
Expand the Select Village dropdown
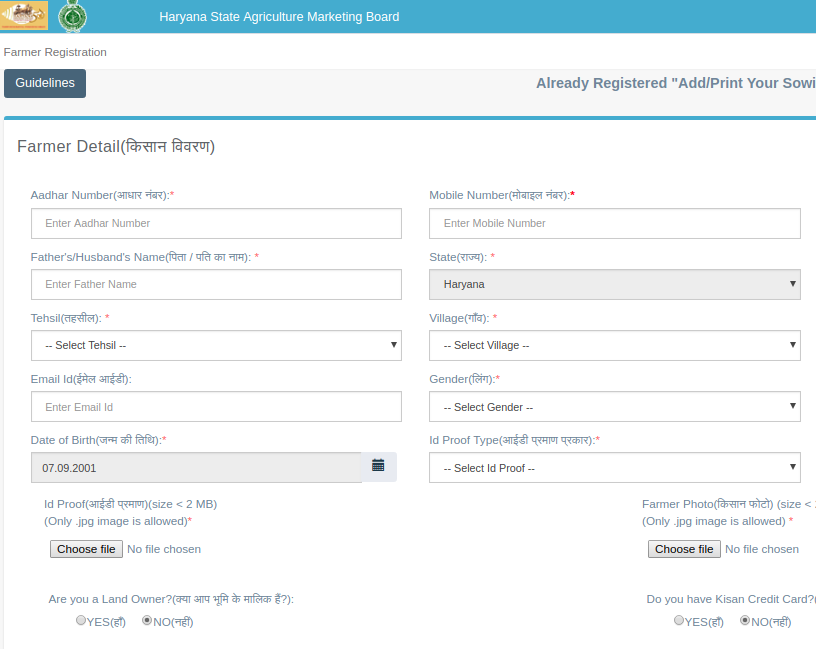[614, 346]
